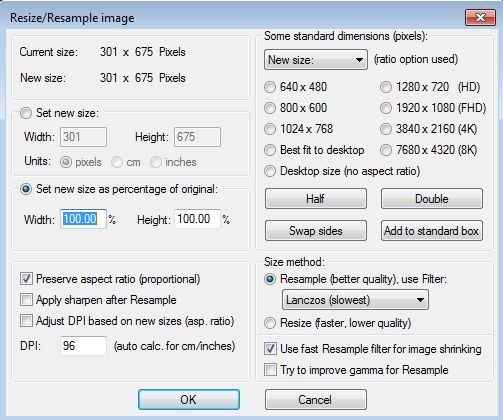The width and height of the screenshot is (503, 420).
Task: Confirm the dialog with OK
Action: (x=189, y=399)
